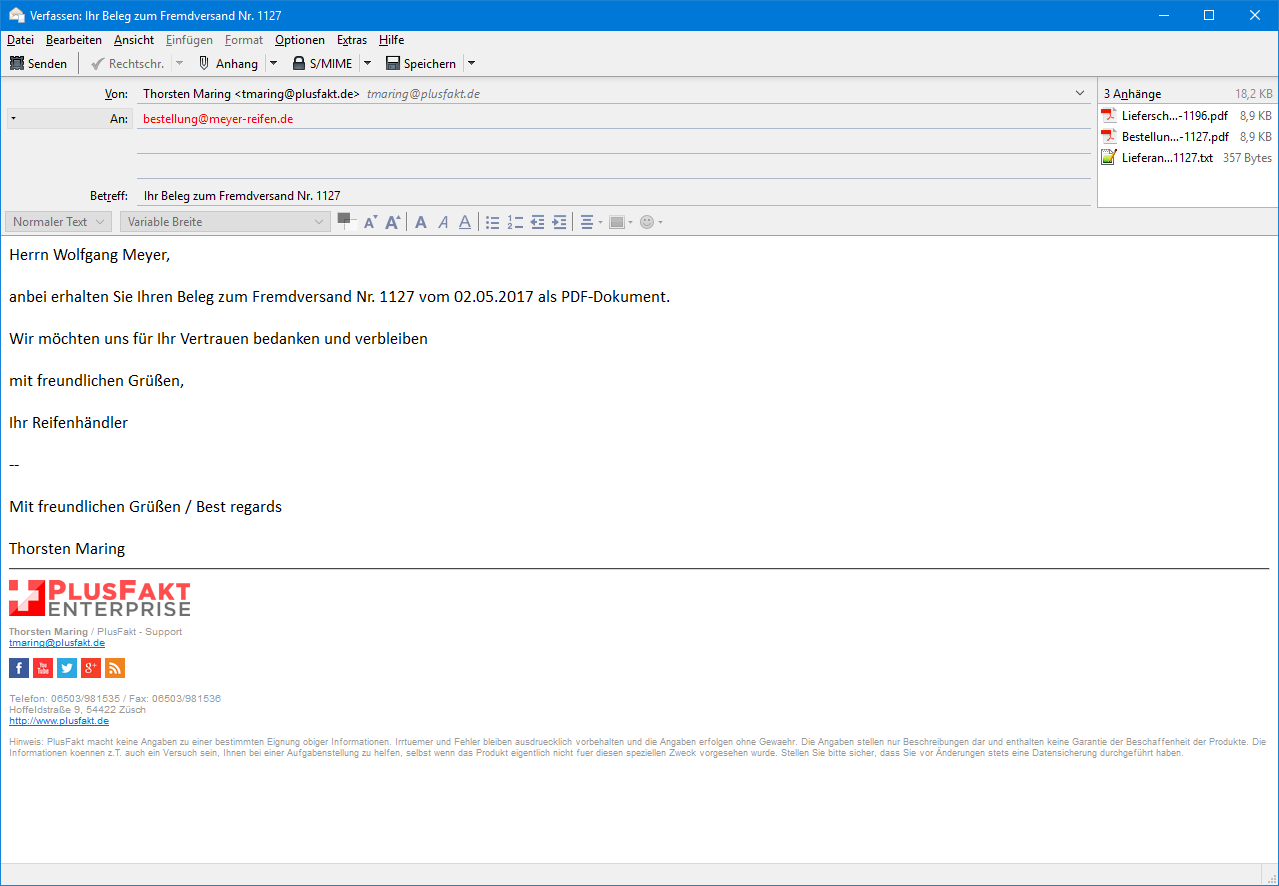Pick text color from the color swatch

pyautogui.click(x=345, y=220)
